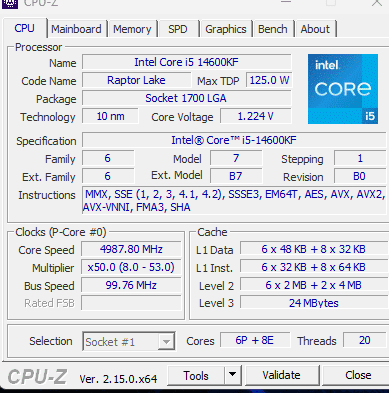Click the Max TDP value 125.0 W
The image size is (389, 393).
click(x=269, y=80)
